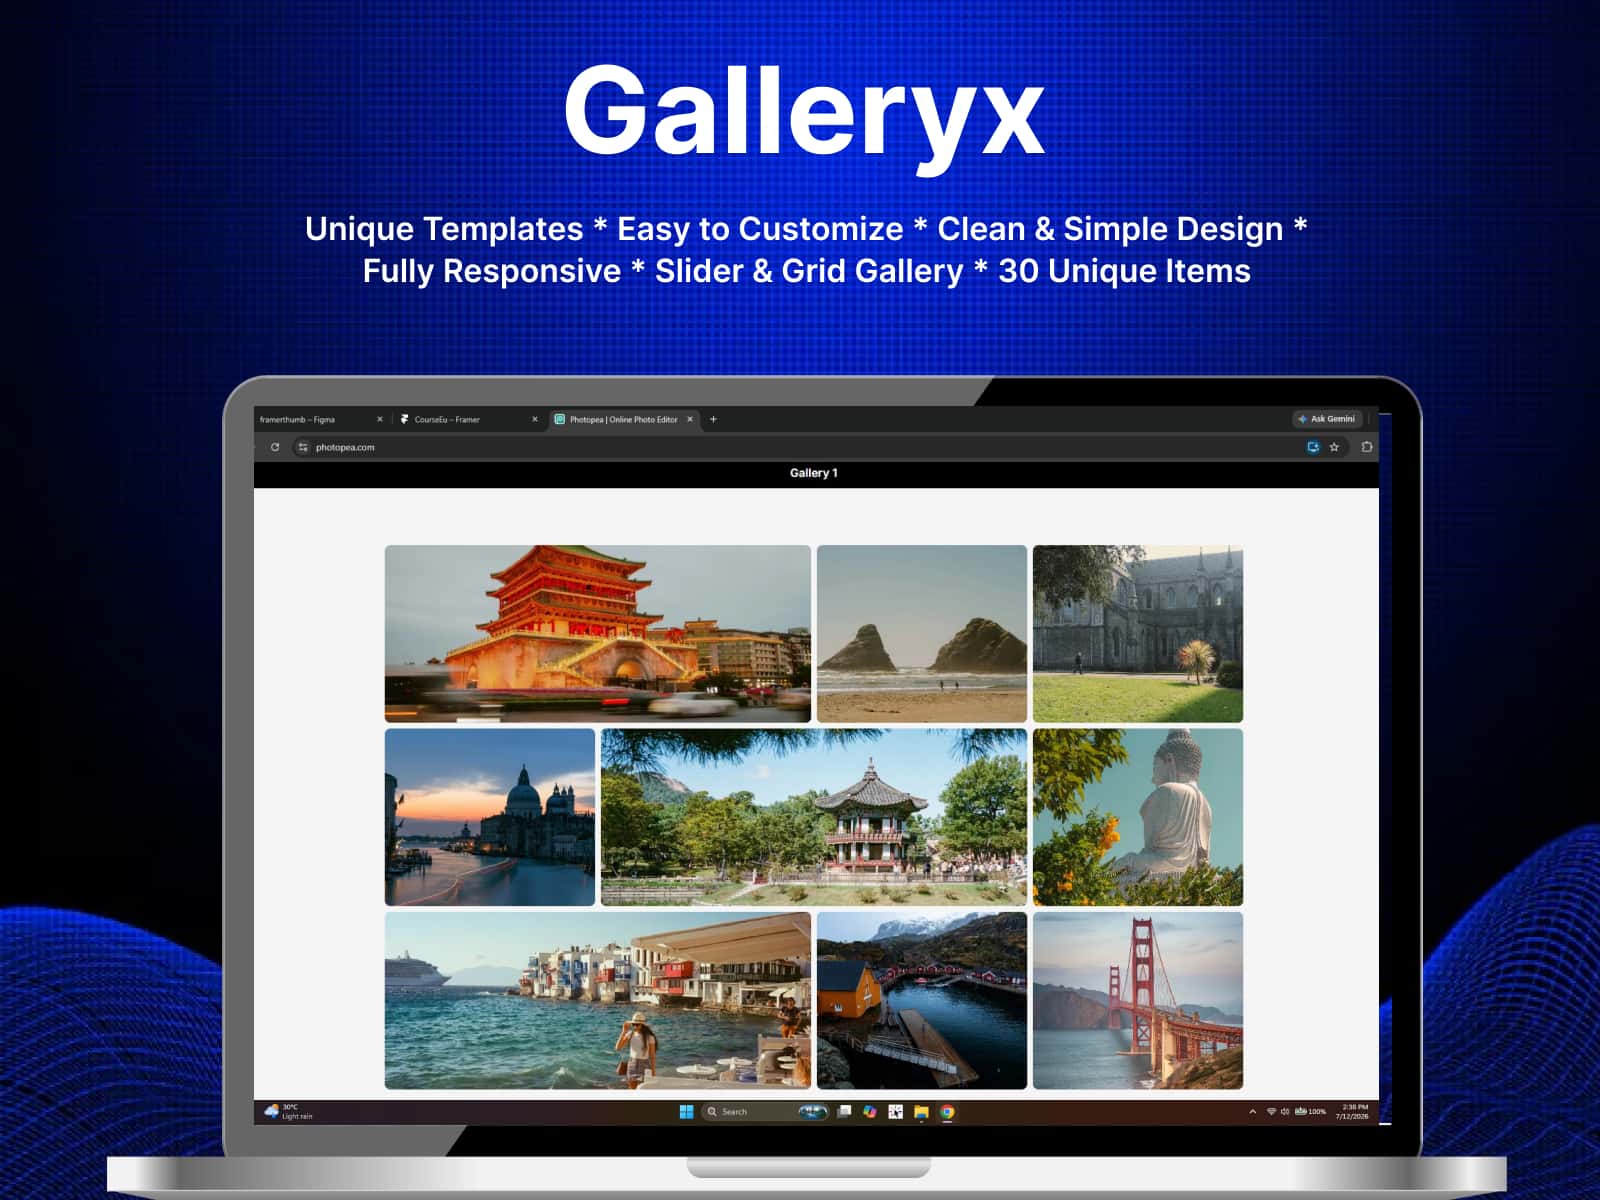Open File Explorer from the taskbar
This screenshot has height=1200, width=1600.
coord(921,1112)
